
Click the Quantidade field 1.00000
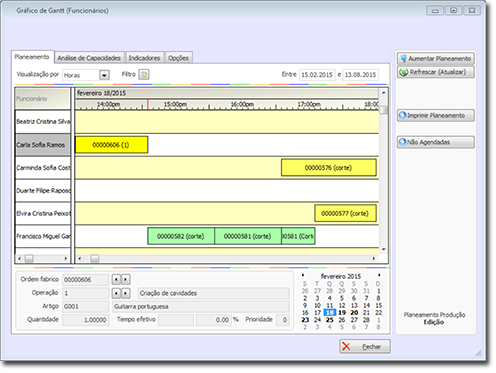point(86,320)
